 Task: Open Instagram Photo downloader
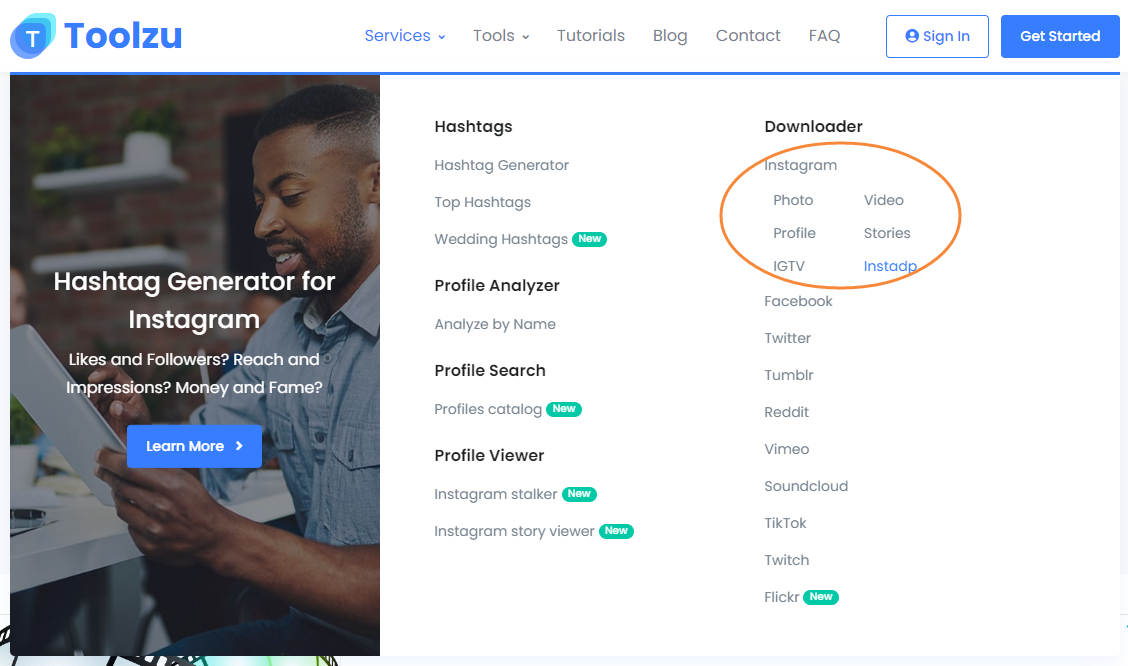click(x=793, y=200)
